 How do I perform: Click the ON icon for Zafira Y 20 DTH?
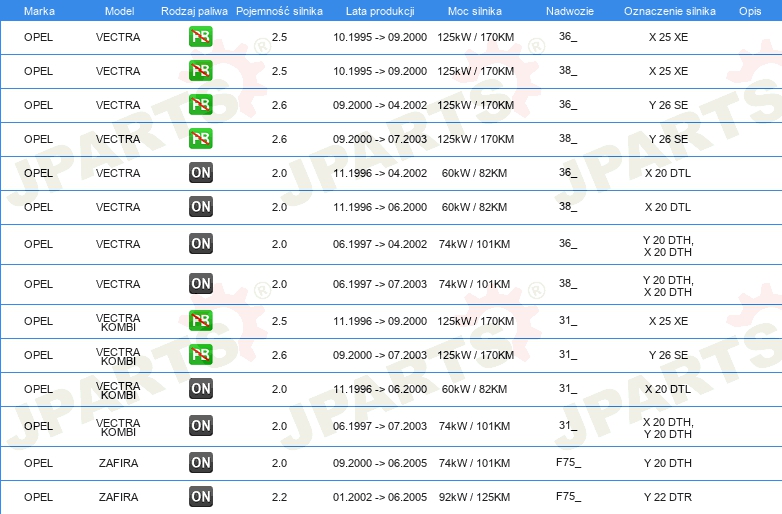[200, 463]
